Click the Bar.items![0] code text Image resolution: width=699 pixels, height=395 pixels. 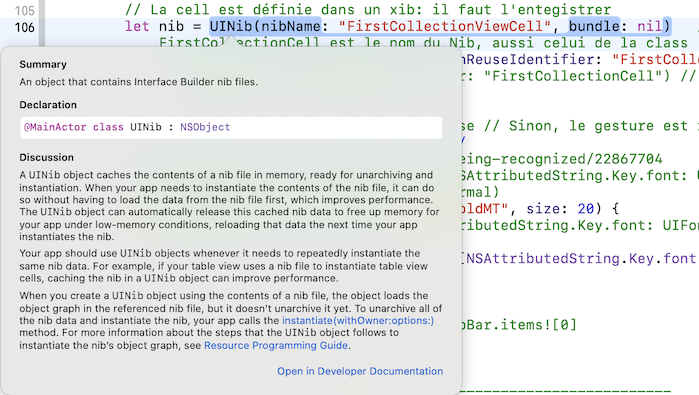(x=520, y=325)
